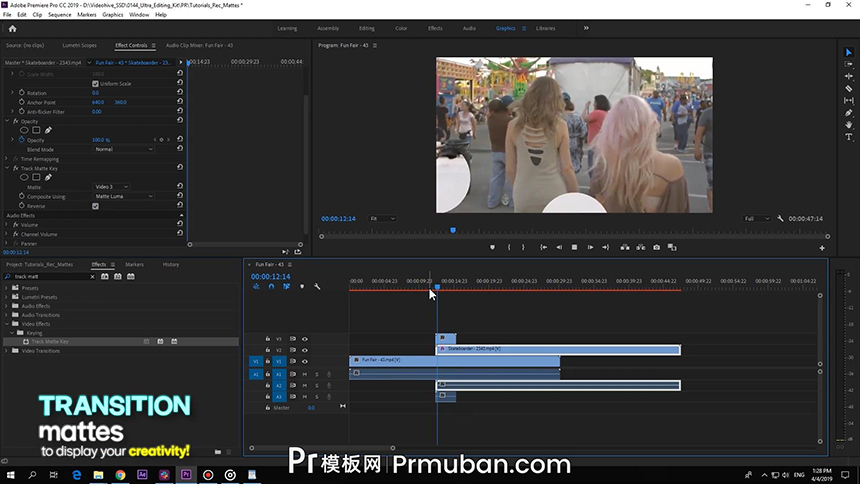860x484 pixels.
Task: Click the Lift button in Program monitor
Action: (625, 247)
